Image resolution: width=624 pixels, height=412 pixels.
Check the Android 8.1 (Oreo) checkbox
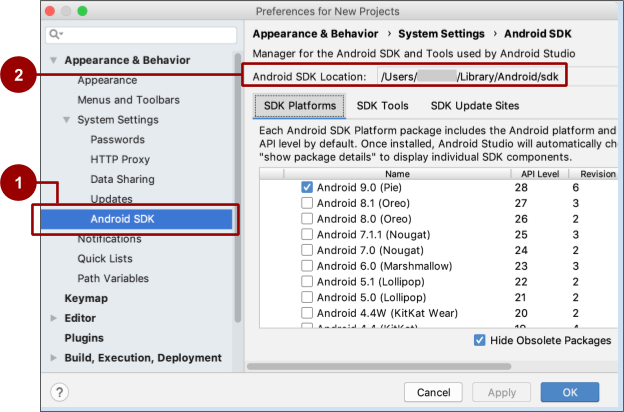(x=307, y=203)
